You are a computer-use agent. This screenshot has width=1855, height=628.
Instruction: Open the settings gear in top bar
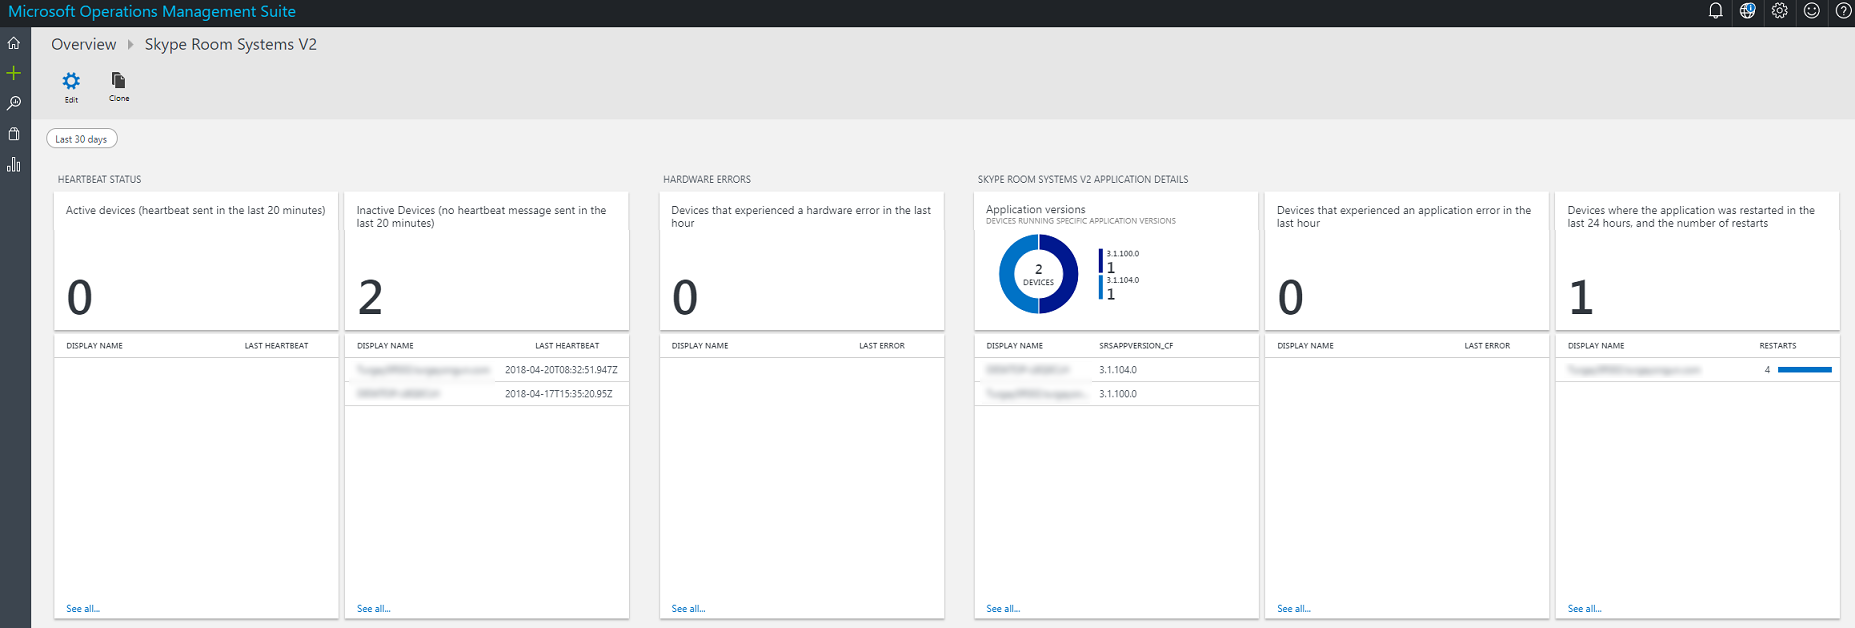pyautogui.click(x=1779, y=11)
